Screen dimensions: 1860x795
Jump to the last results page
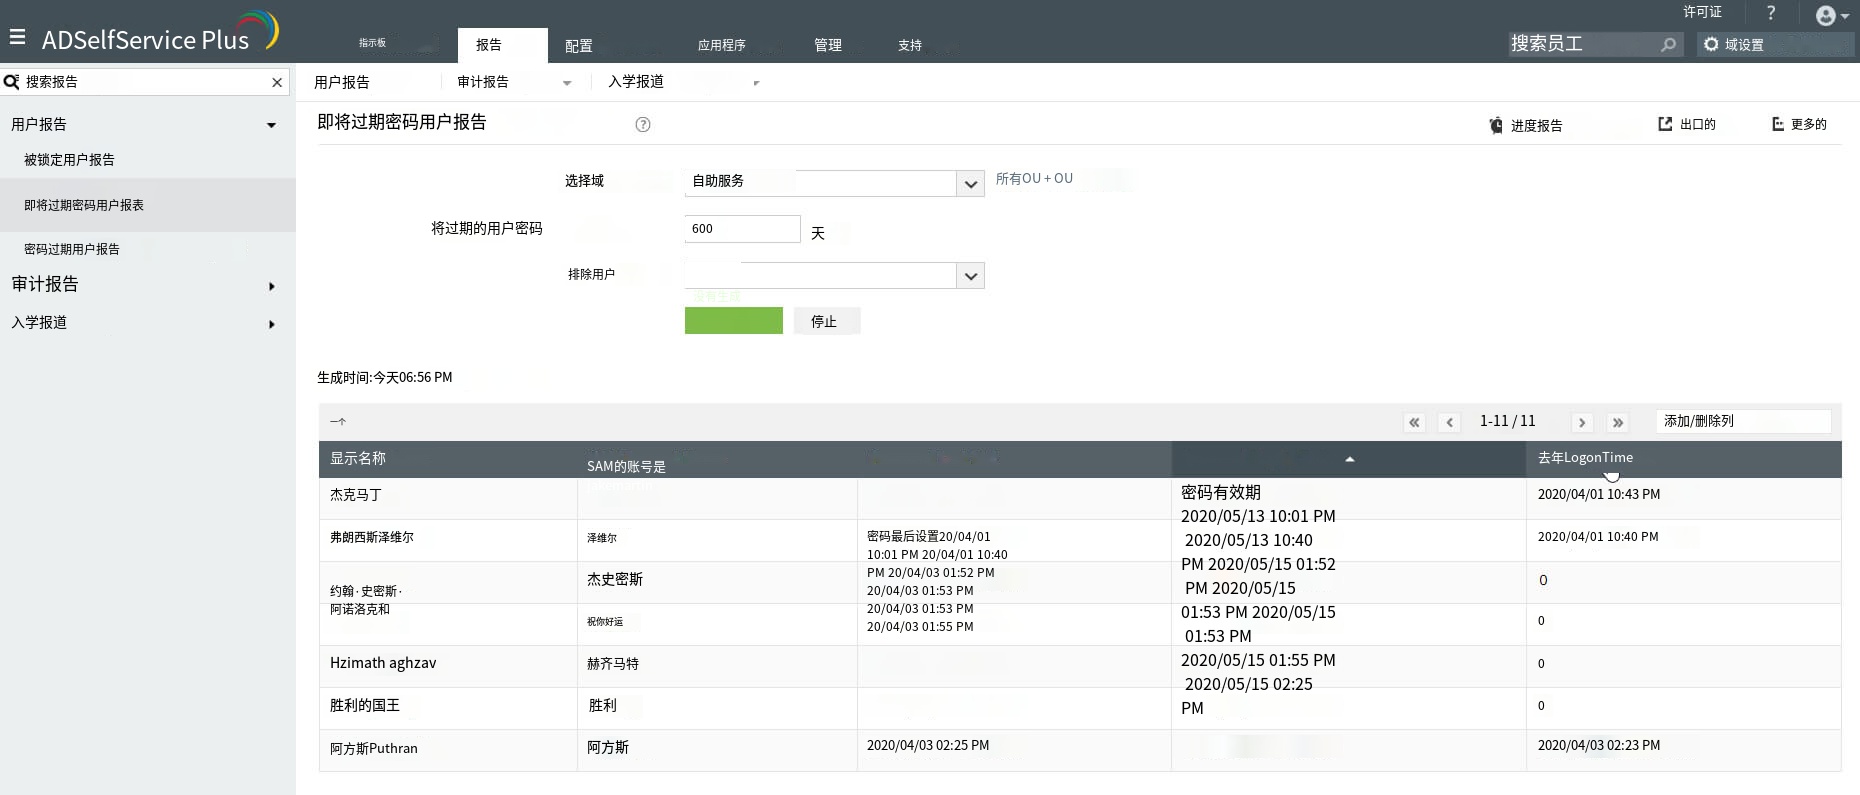[x=1618, y=422]
